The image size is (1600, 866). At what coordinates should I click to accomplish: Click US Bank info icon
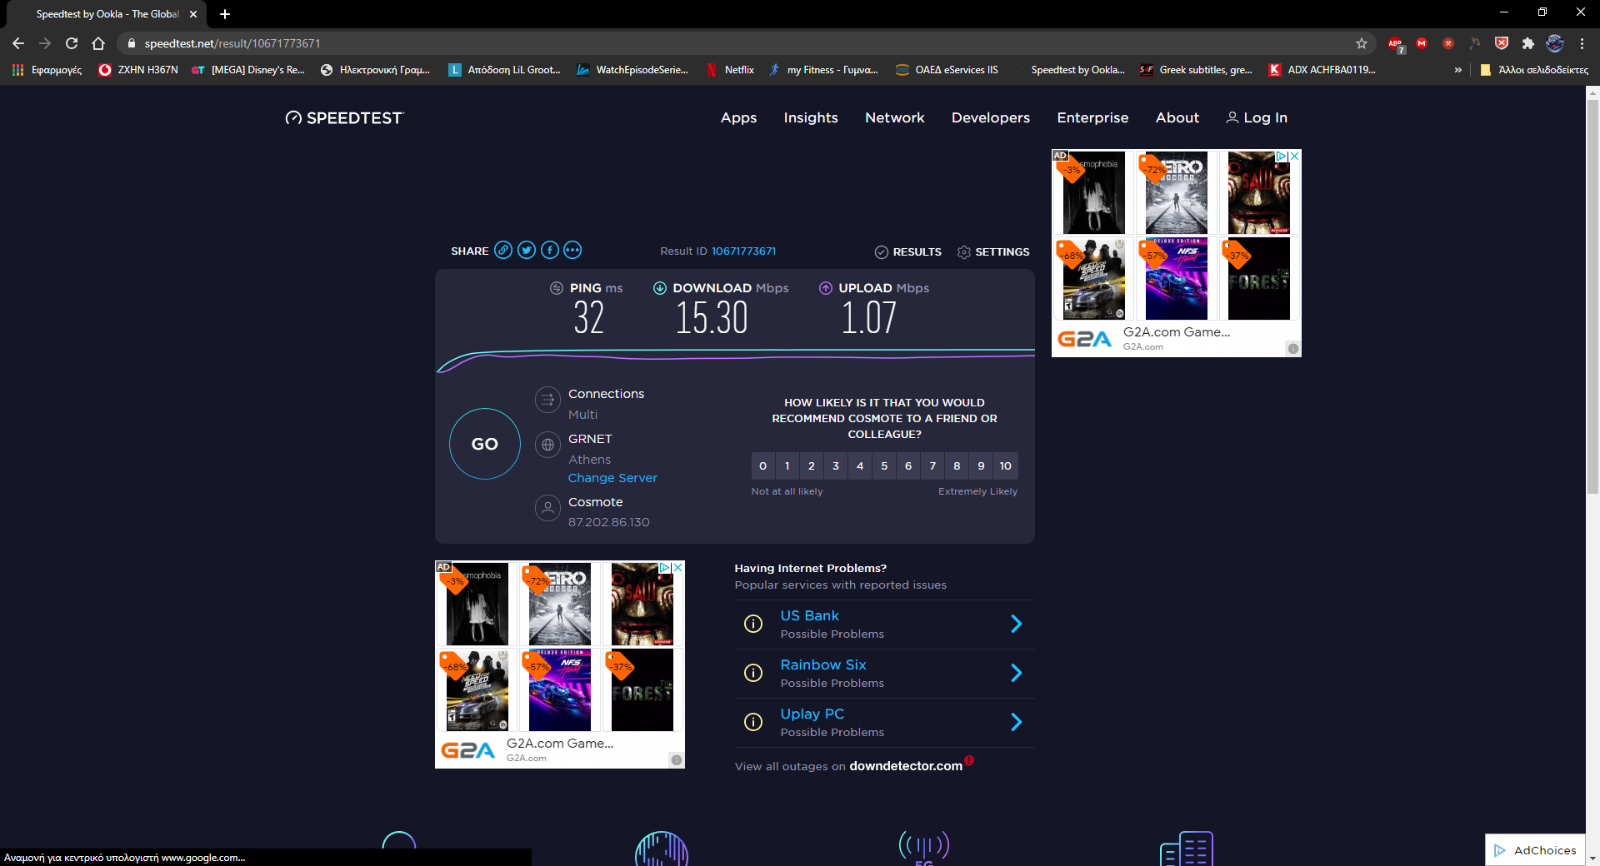(x=753, y=624)
